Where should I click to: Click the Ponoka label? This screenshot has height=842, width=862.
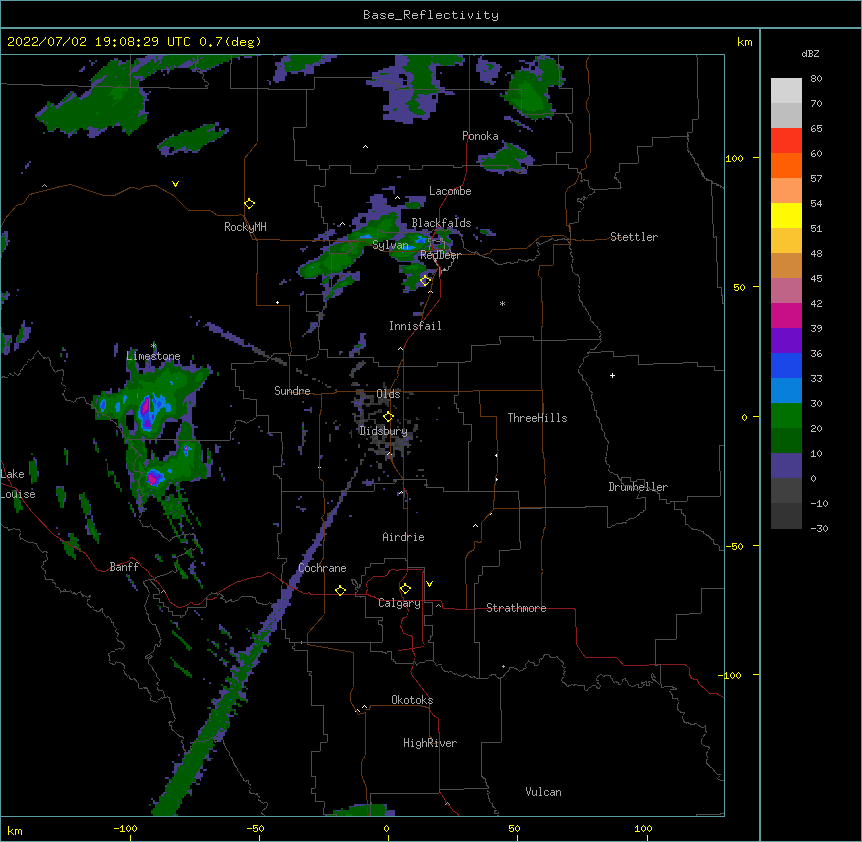(x=480, y=136)
